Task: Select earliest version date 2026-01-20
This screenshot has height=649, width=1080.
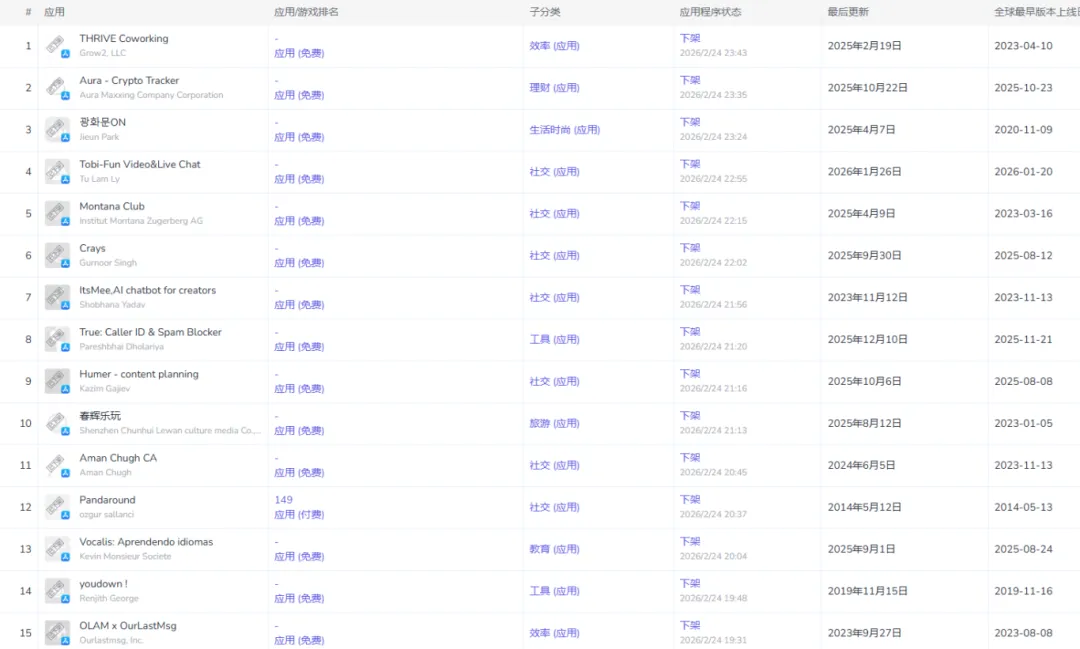Action: (x=1024, y=172)
